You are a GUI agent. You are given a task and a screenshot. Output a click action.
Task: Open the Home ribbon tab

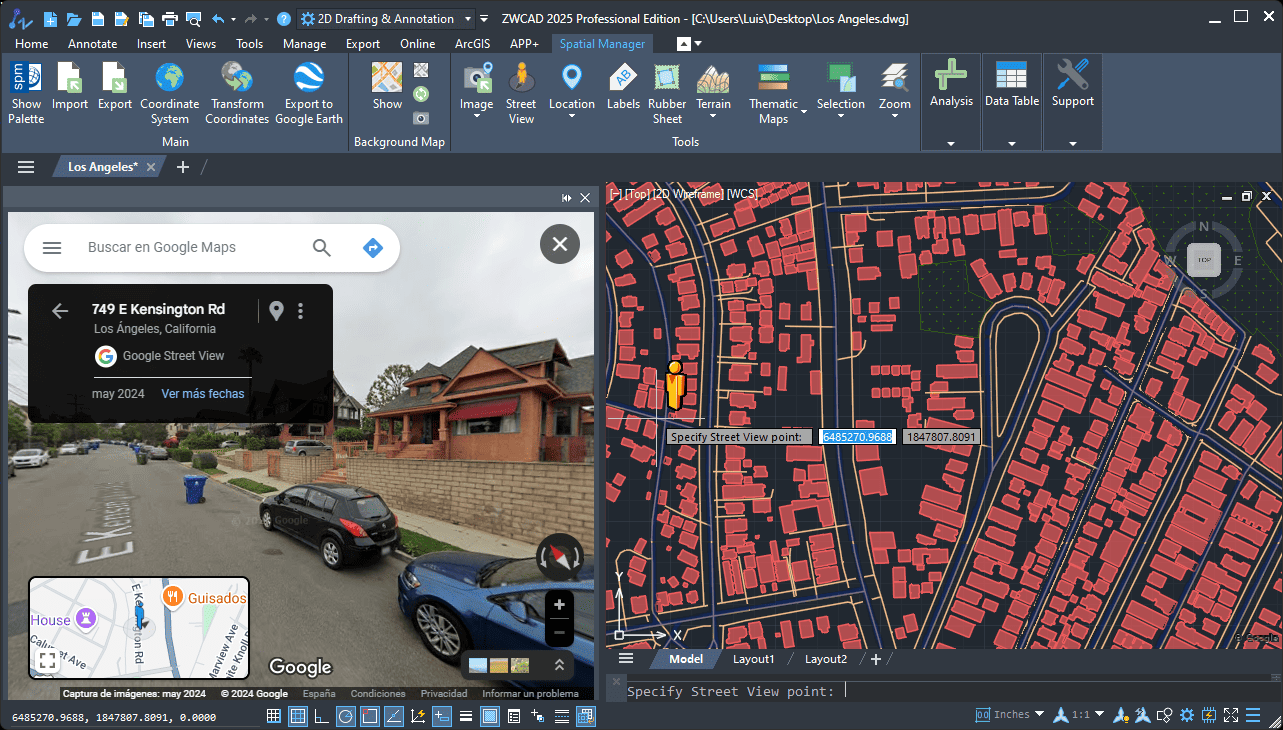pos(32,43)
